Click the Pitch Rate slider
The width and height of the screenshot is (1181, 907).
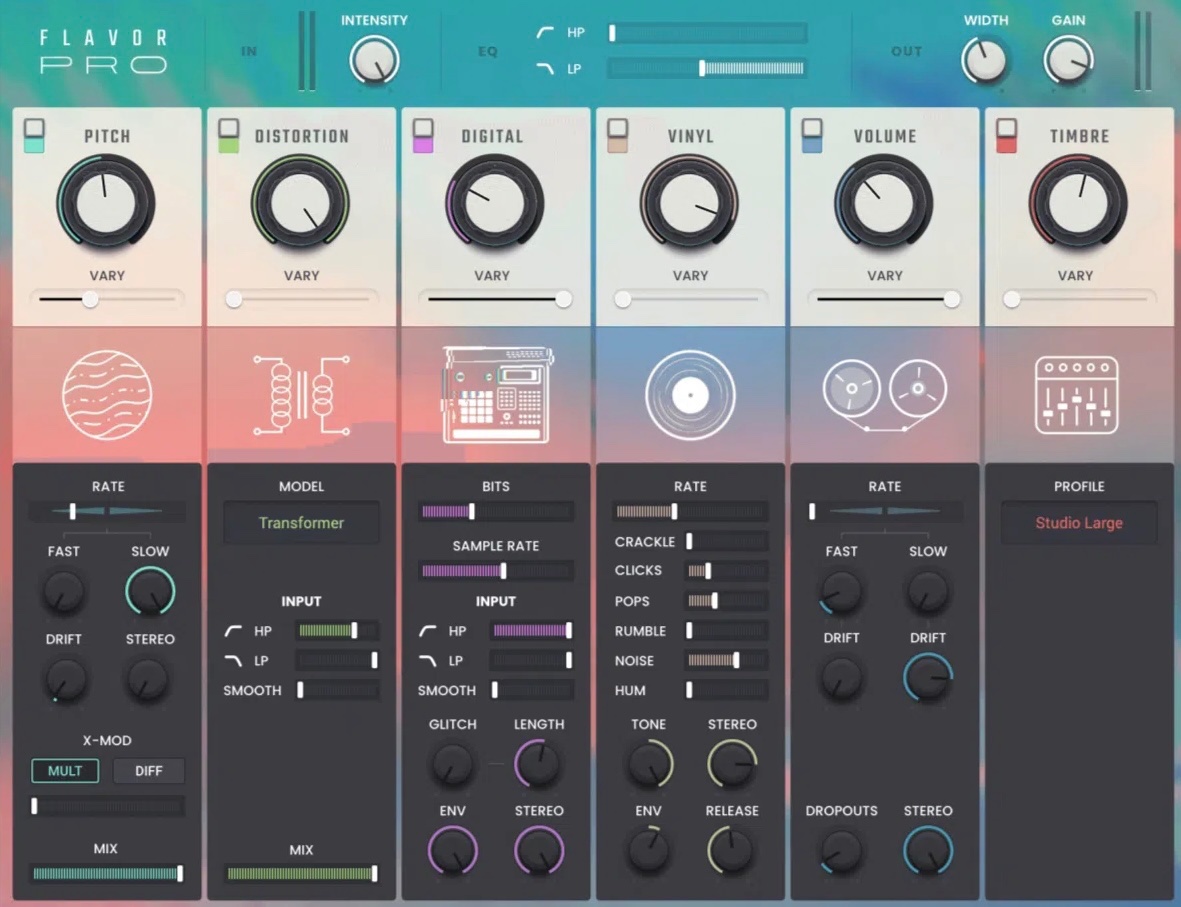point(107,512)
